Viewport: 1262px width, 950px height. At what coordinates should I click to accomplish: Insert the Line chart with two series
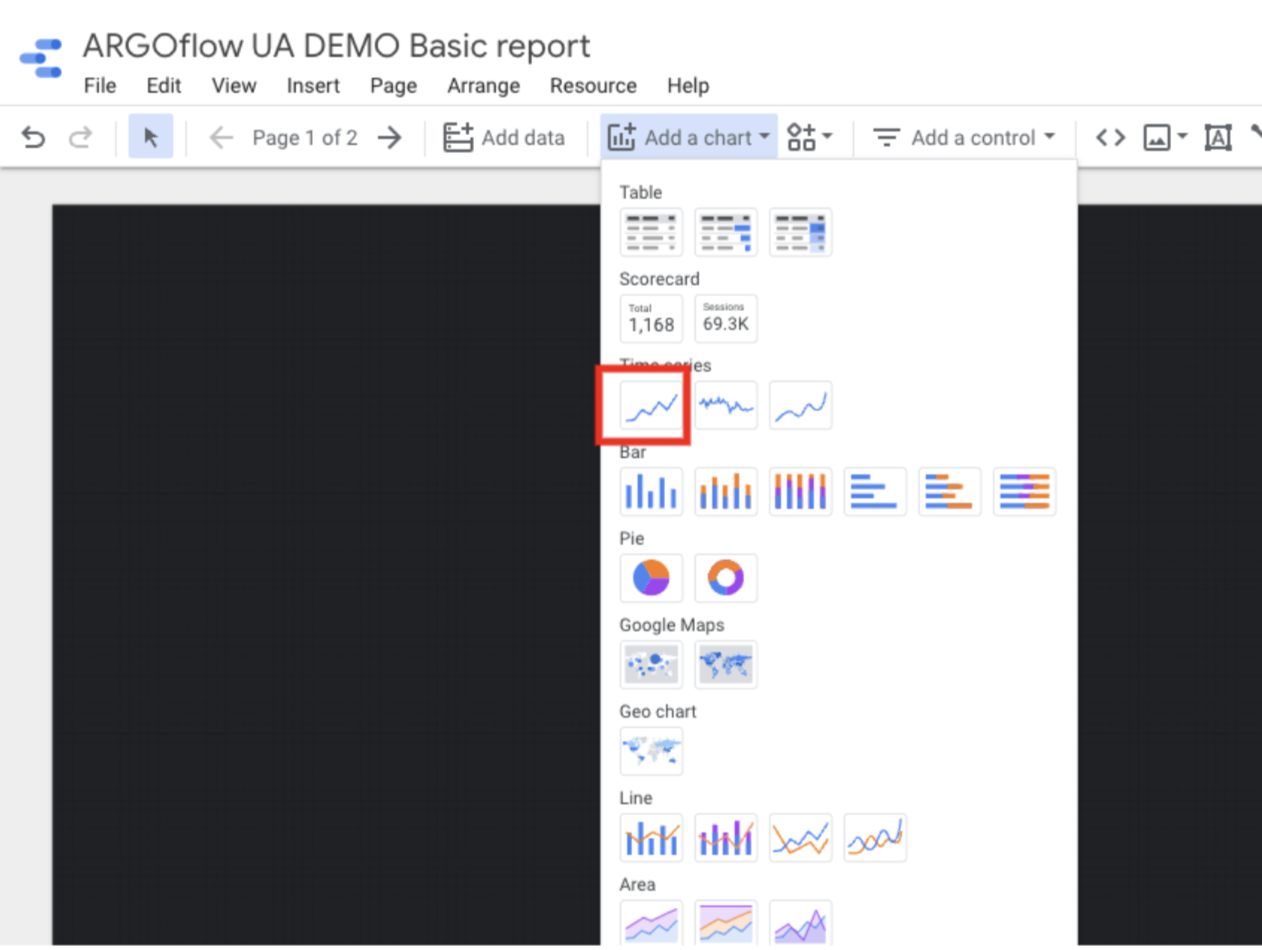[801, 837]
